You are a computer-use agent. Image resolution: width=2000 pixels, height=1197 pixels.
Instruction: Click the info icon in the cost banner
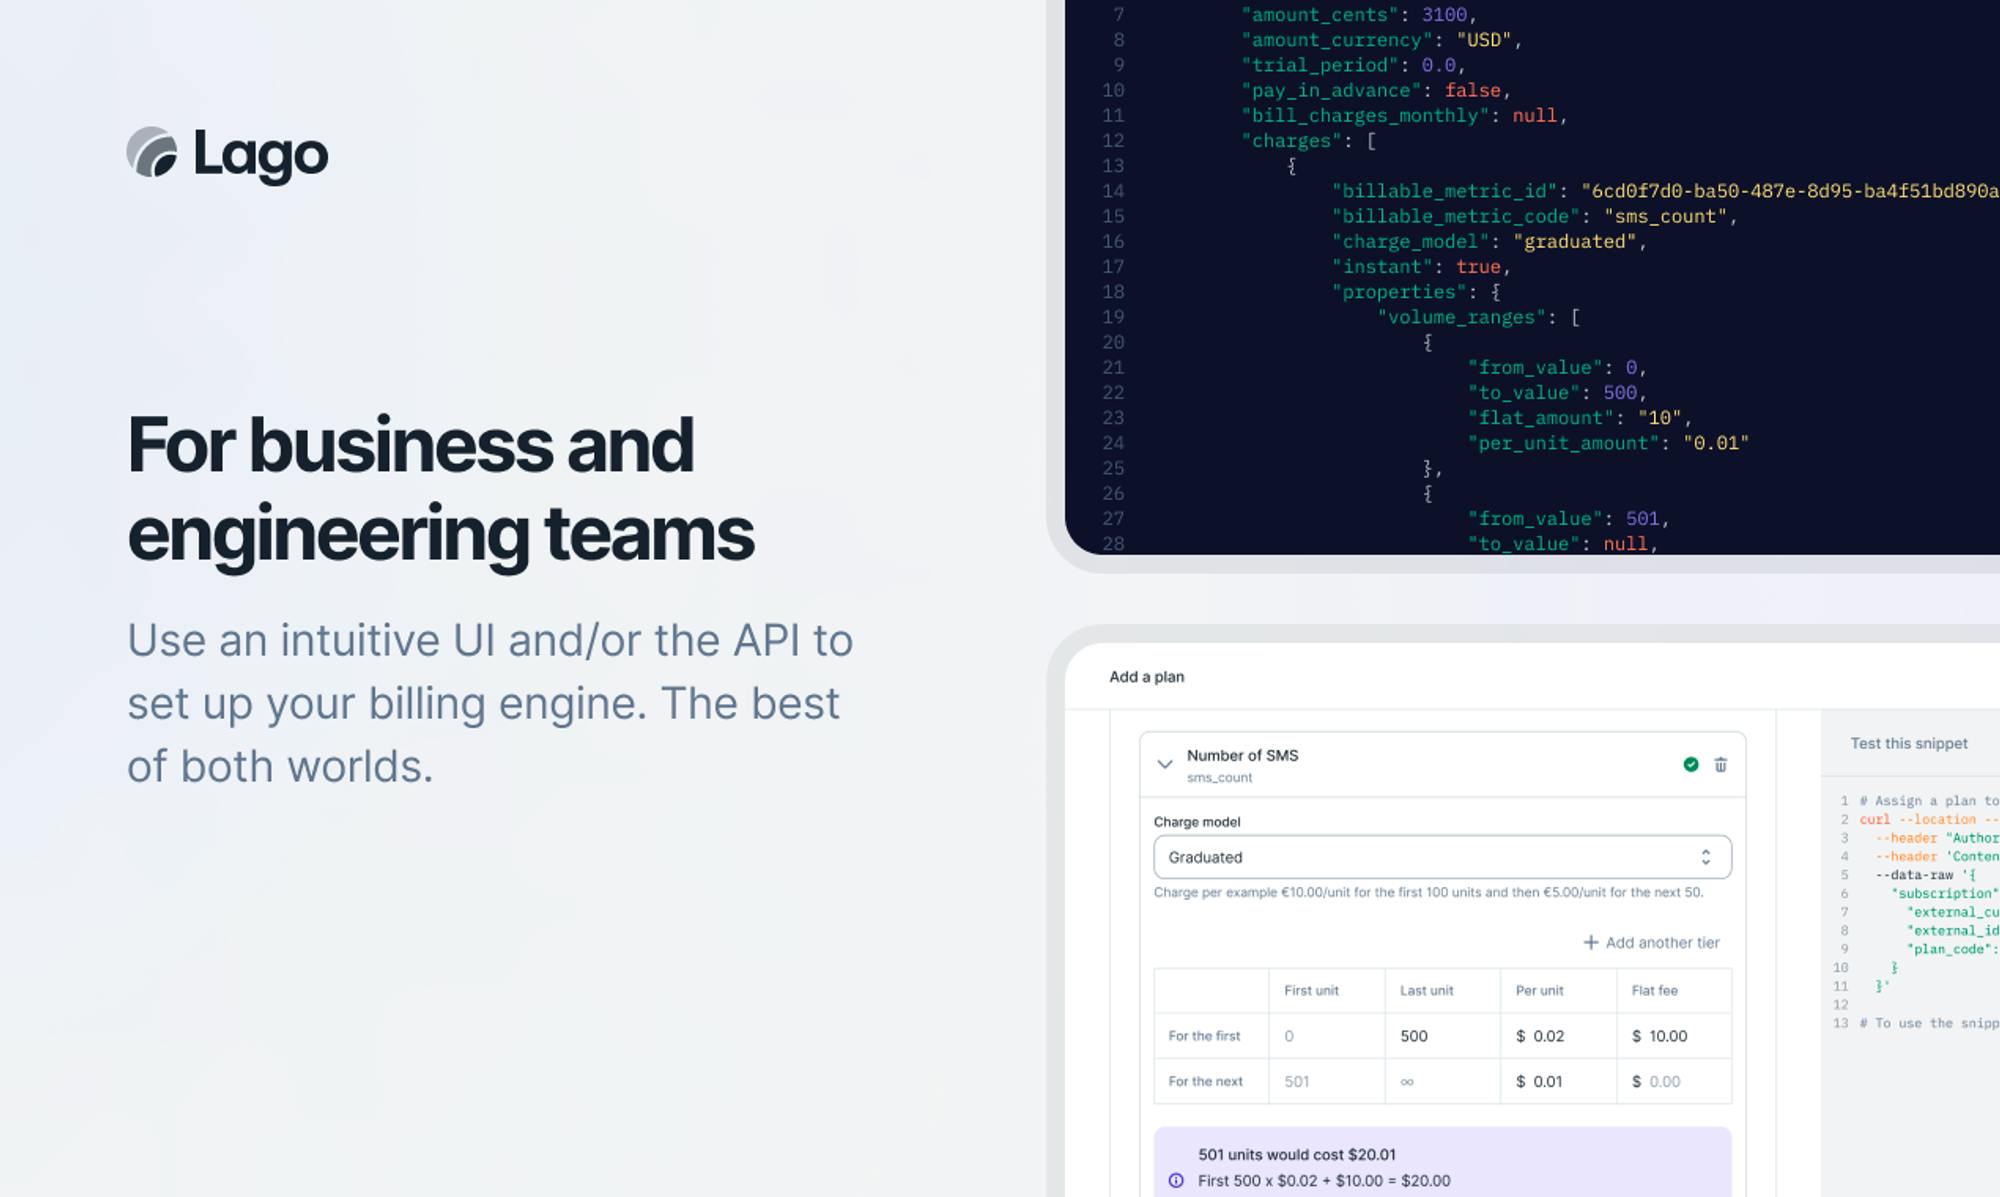[1176, 1181]
